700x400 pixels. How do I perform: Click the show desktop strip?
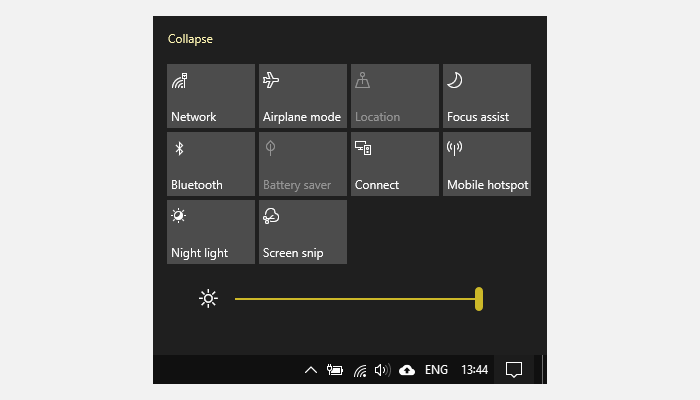543,370
